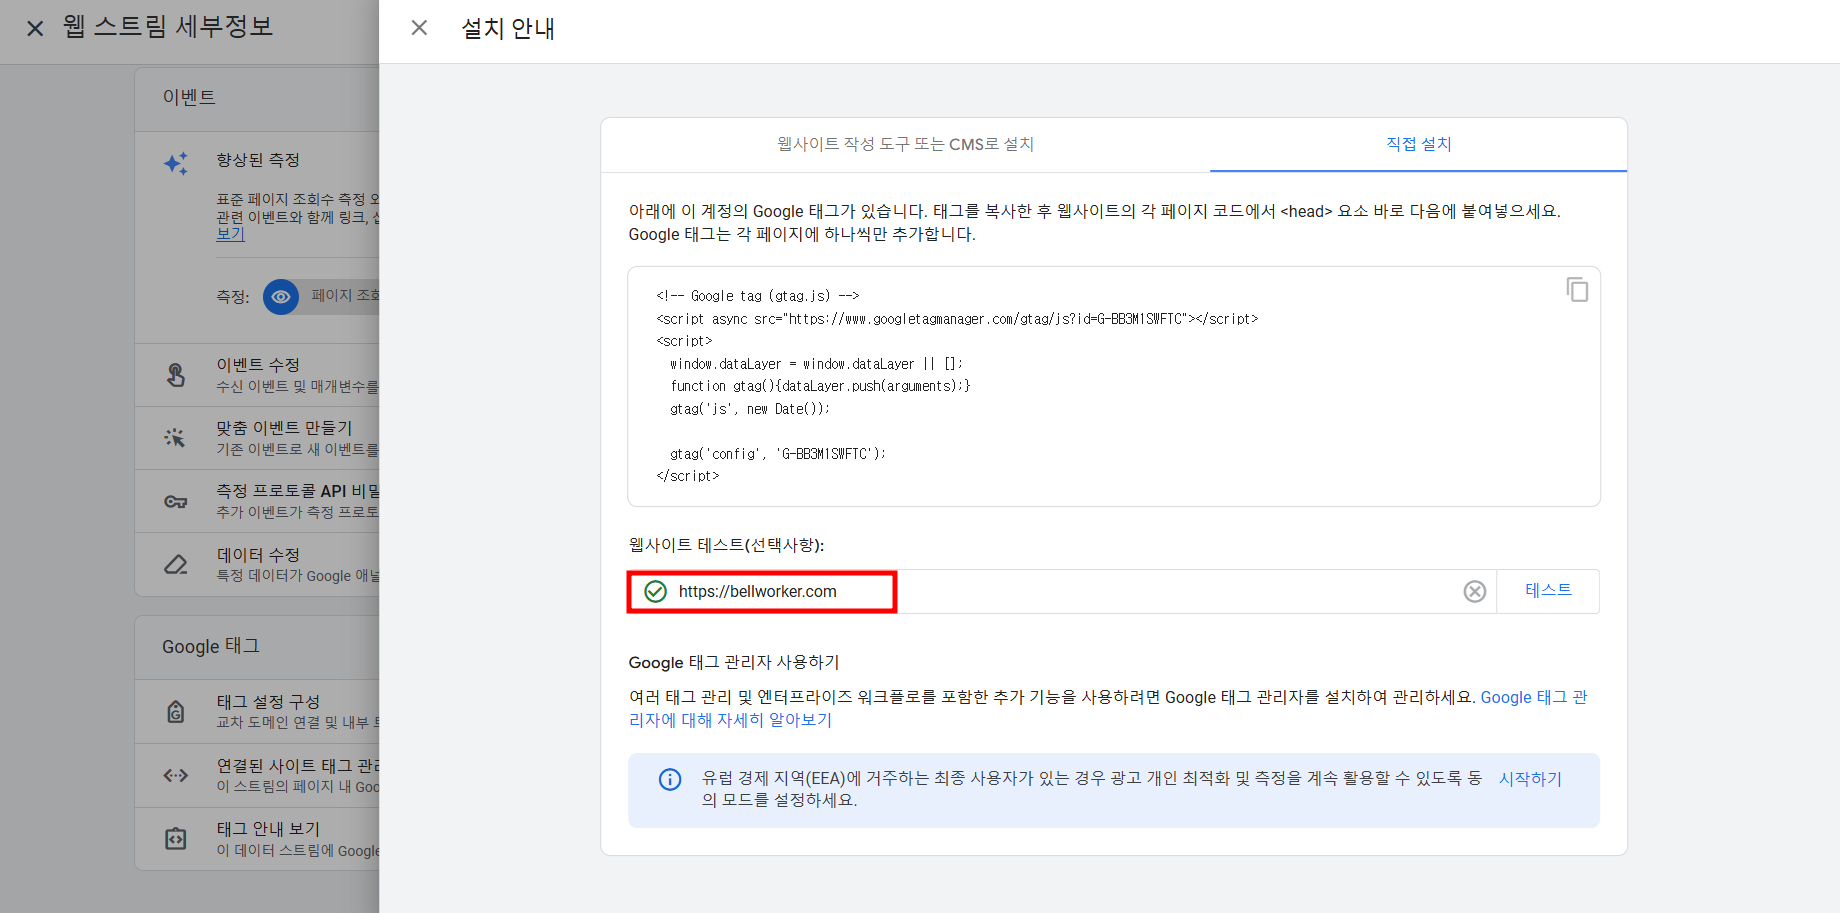
Task: Click the 태그 설정 구성 tag icon
Action: pos(176,711)
